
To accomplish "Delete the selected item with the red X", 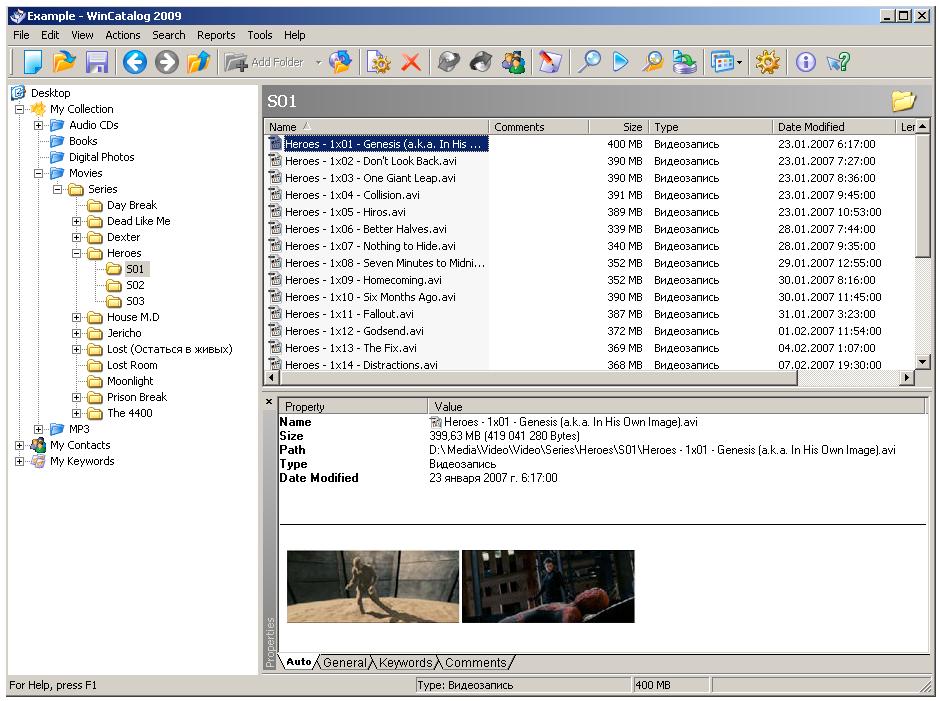I will pyautogui.click(x=411, y=62).
